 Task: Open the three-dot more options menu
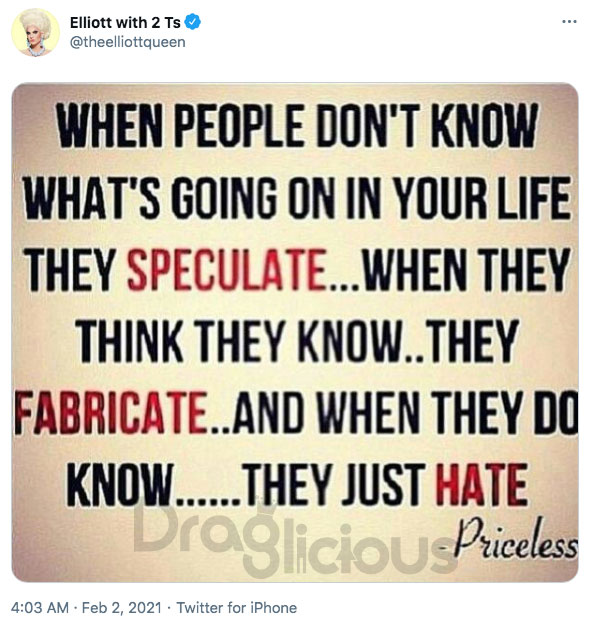pos(569,22)
